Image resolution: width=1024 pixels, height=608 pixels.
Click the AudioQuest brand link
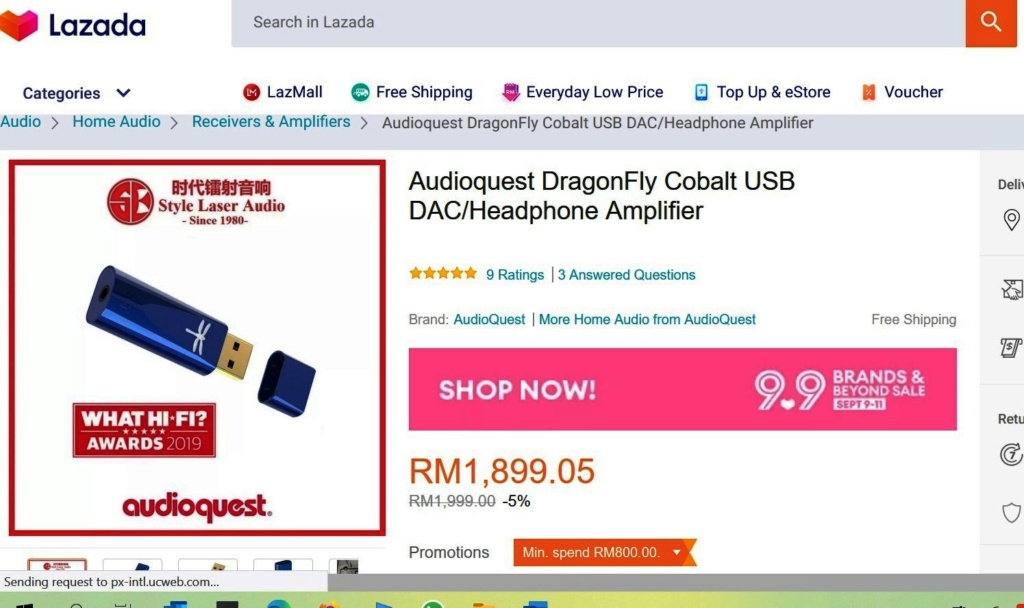(x=489, y=319)
